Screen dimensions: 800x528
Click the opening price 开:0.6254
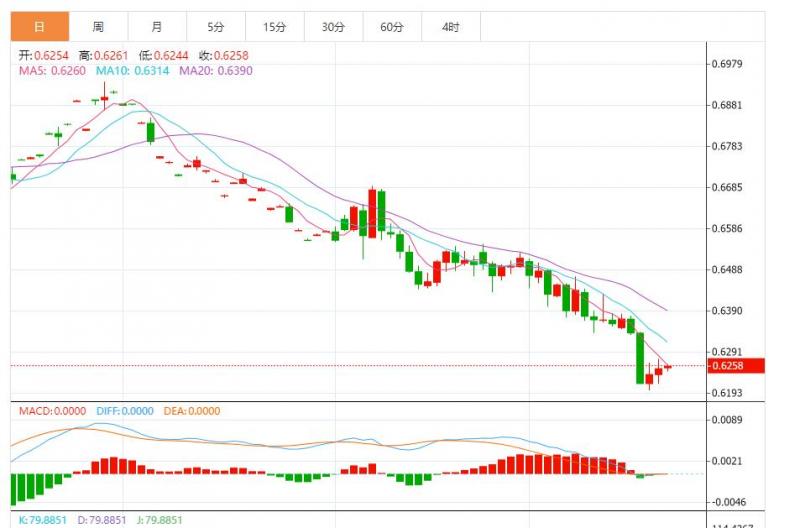(x=43, y=55)
